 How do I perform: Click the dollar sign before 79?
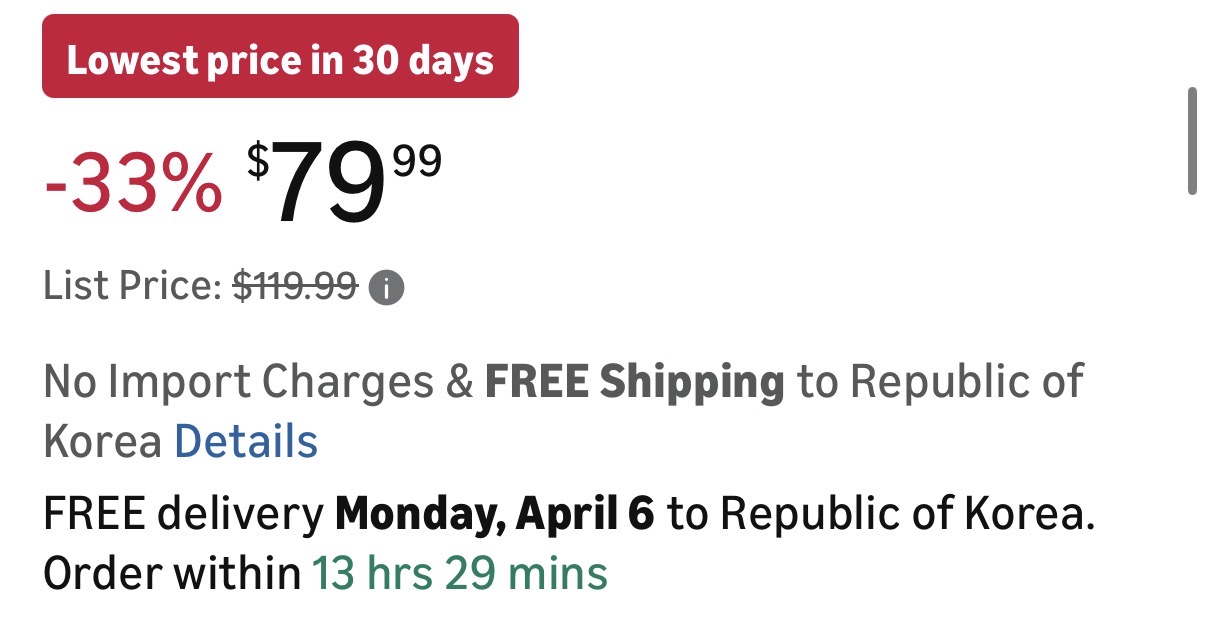click(x=258, y=160)
